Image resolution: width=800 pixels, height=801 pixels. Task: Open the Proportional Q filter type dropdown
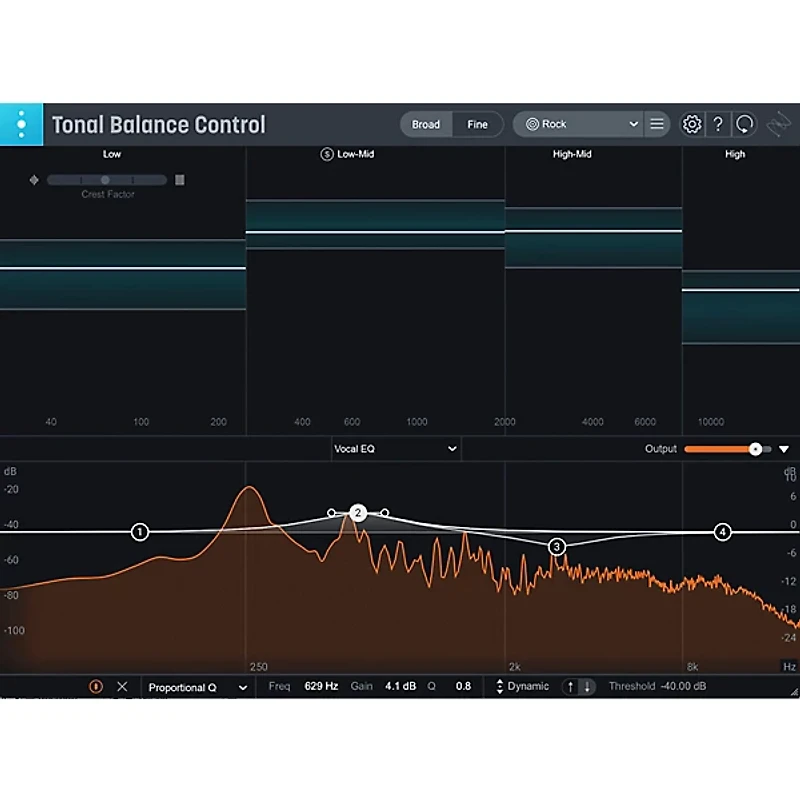[x=196, y=687]
